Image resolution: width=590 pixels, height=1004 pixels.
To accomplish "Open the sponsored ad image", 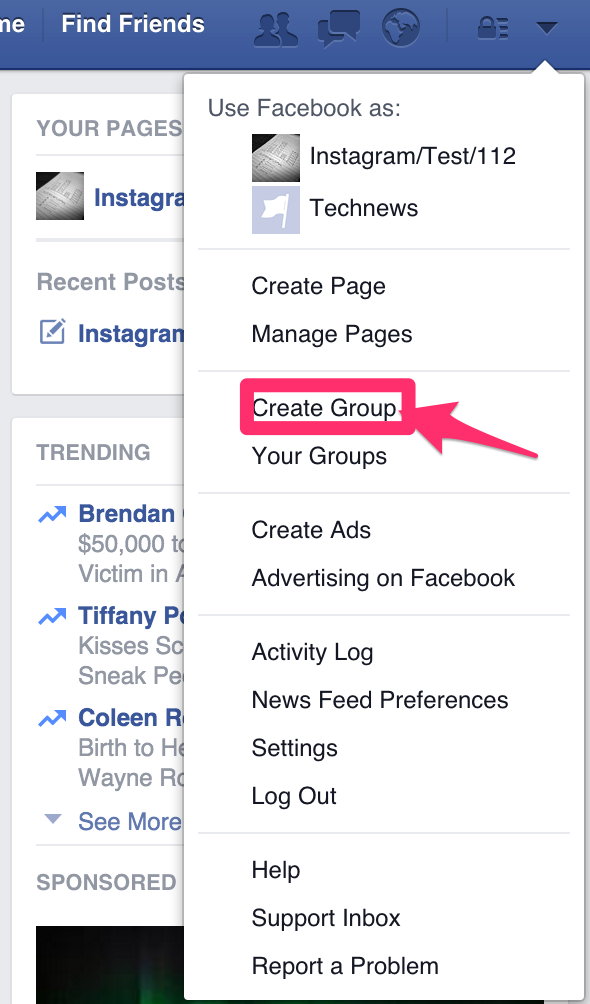I will tap(110, 965).
